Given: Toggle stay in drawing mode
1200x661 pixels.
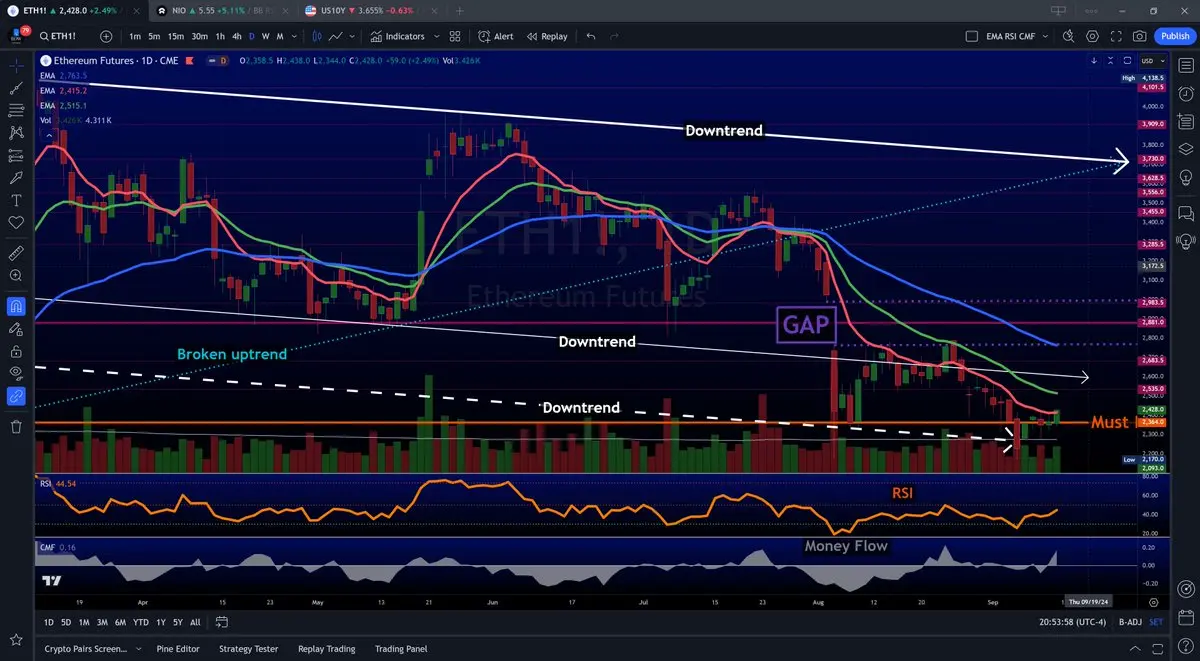Looking at the screenshot, I should [16, 328].
